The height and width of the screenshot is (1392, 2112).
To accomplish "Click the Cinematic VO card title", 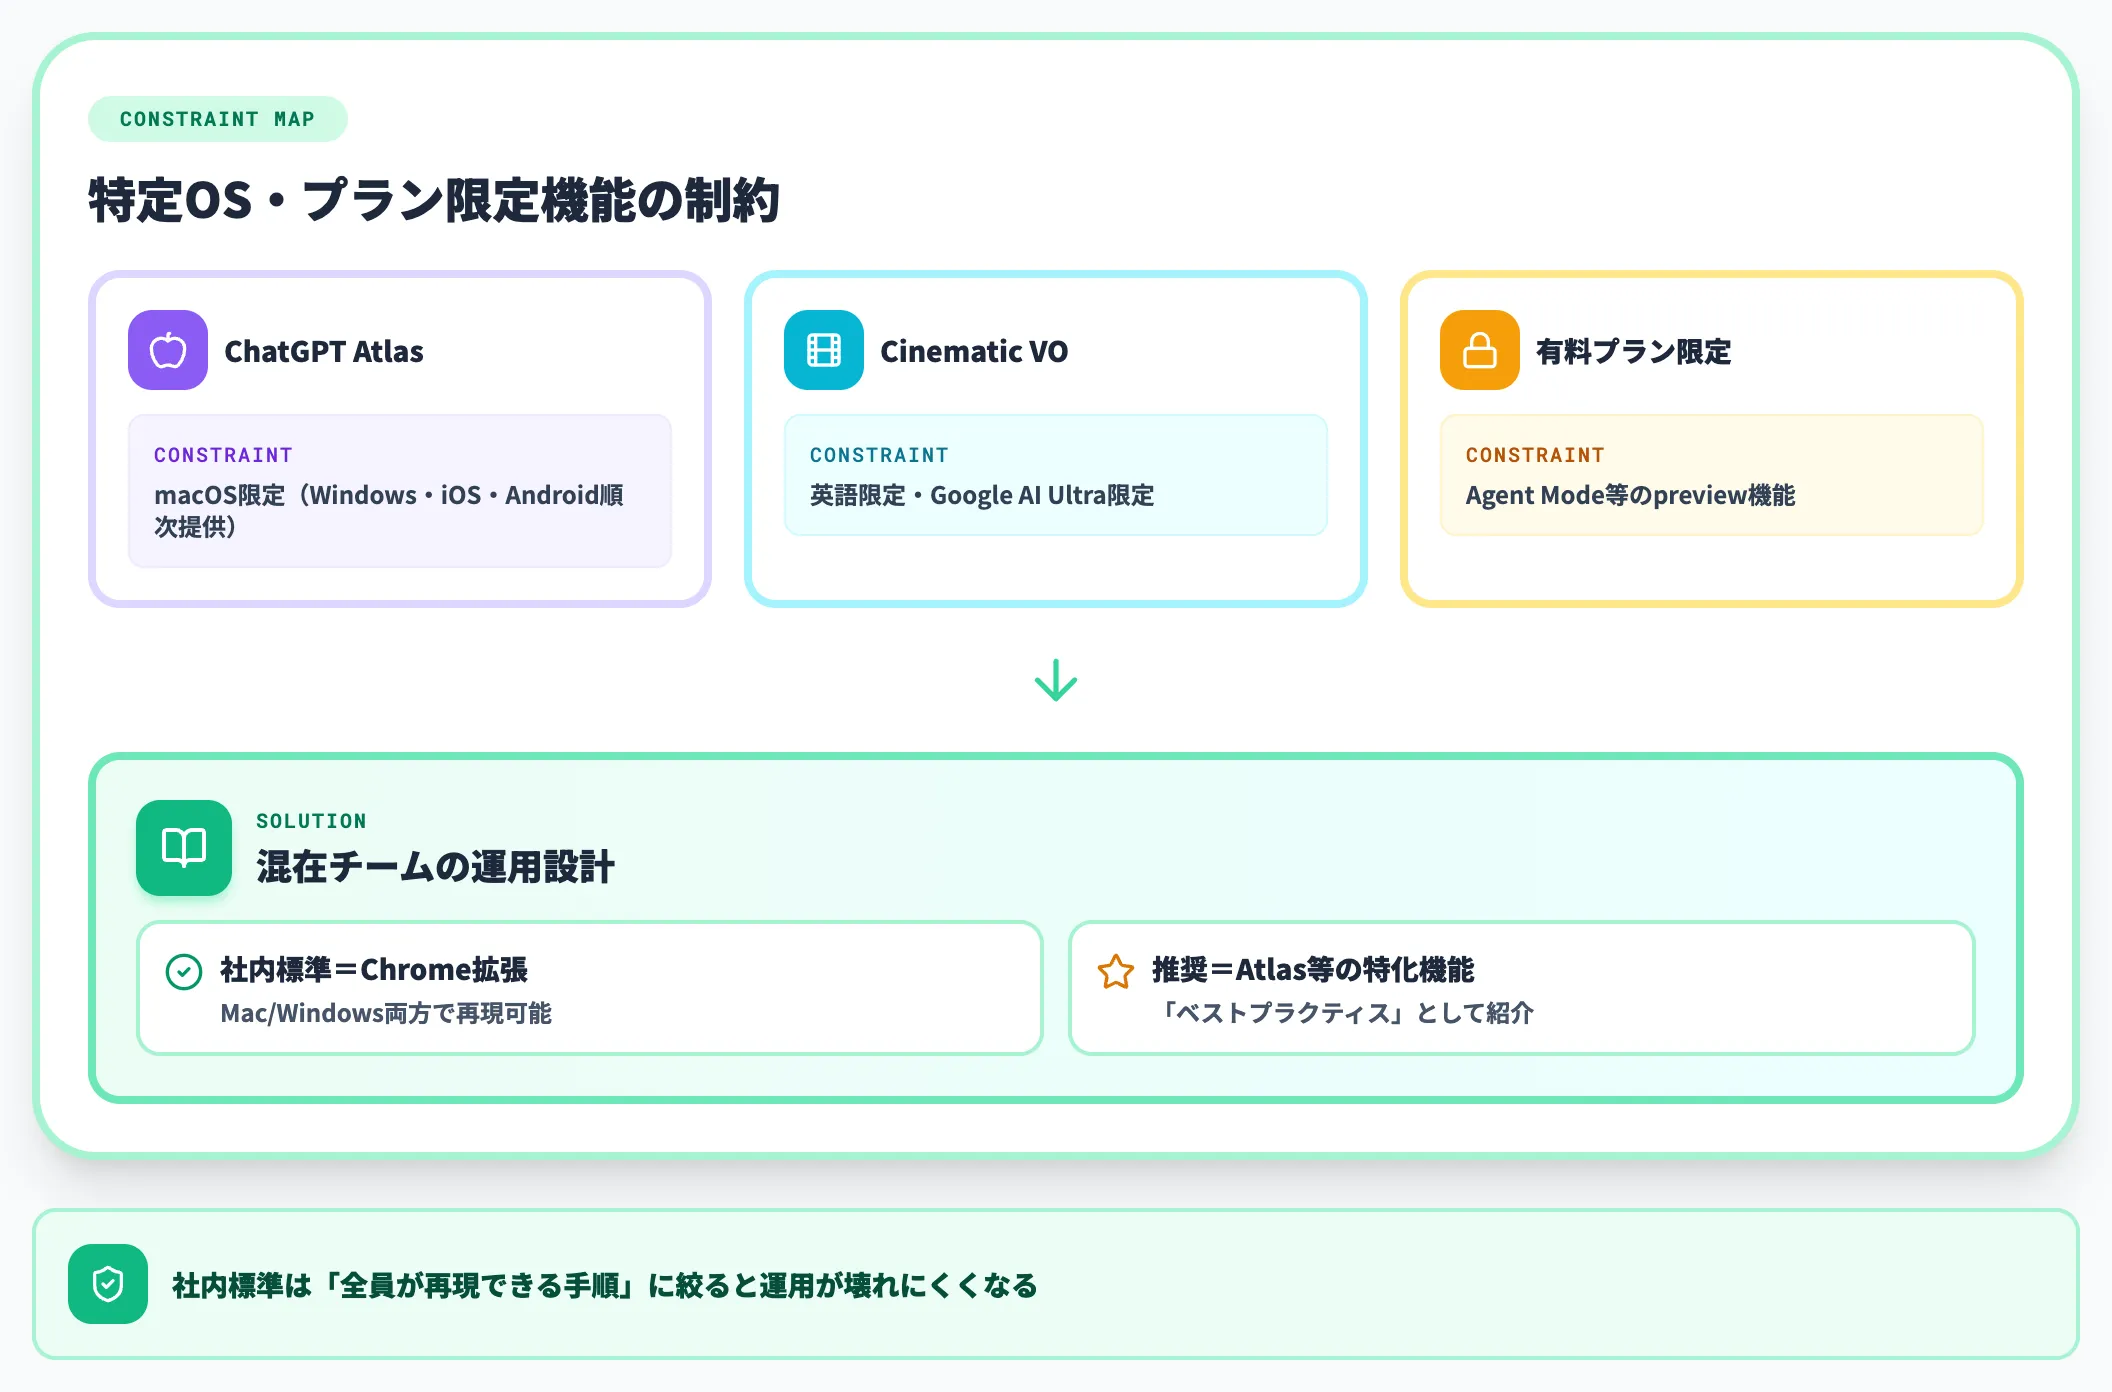I will tap(974, 352).
